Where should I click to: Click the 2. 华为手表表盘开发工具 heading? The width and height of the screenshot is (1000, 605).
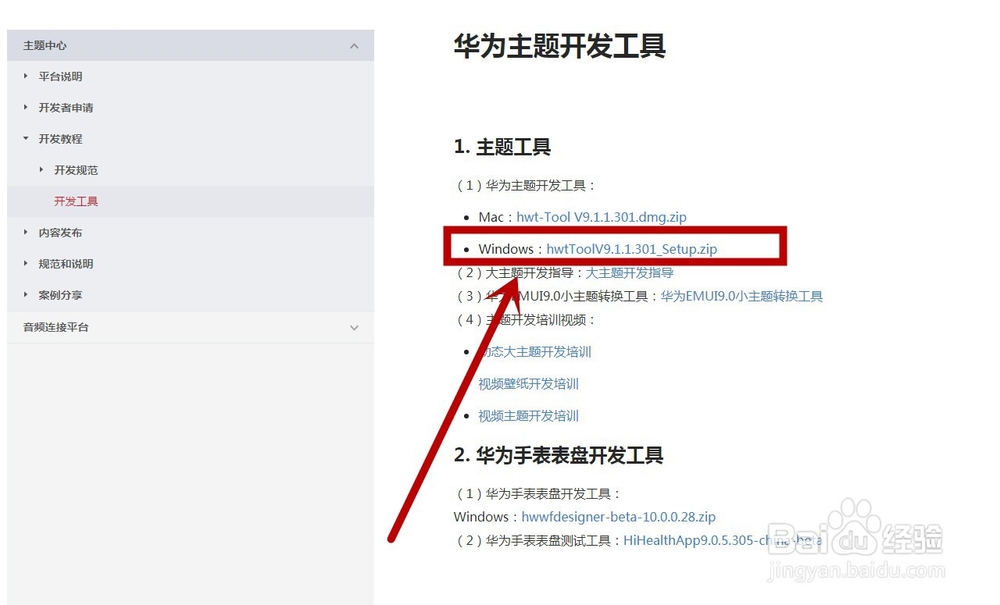(559, 455)
